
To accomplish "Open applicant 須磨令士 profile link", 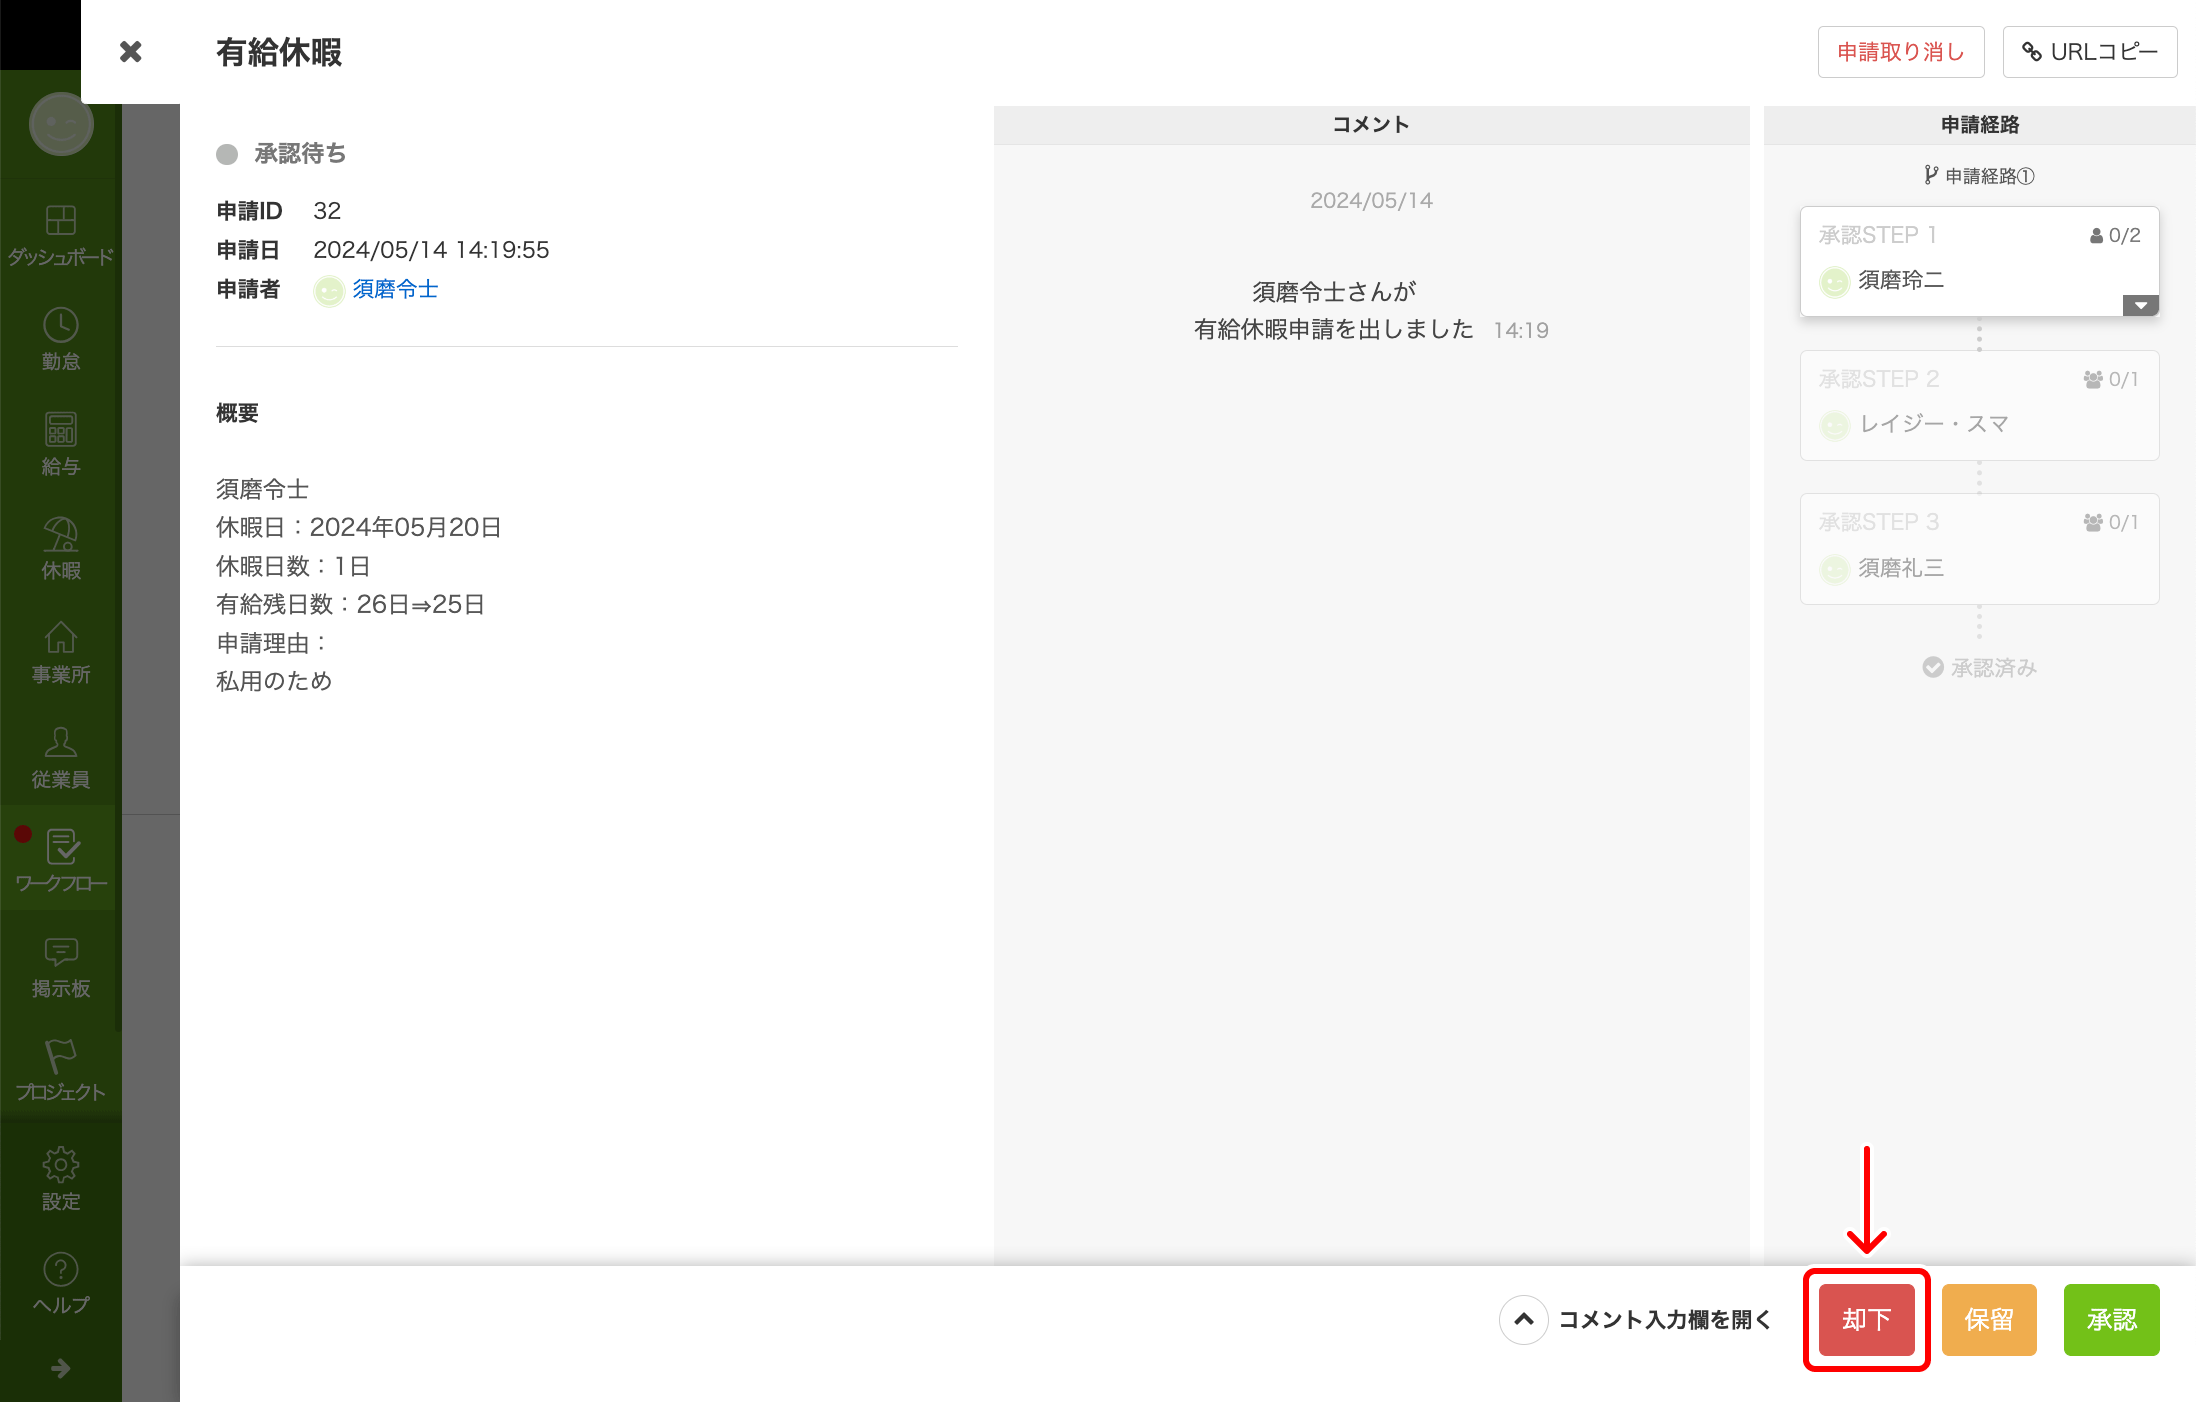I will [395, 290].
